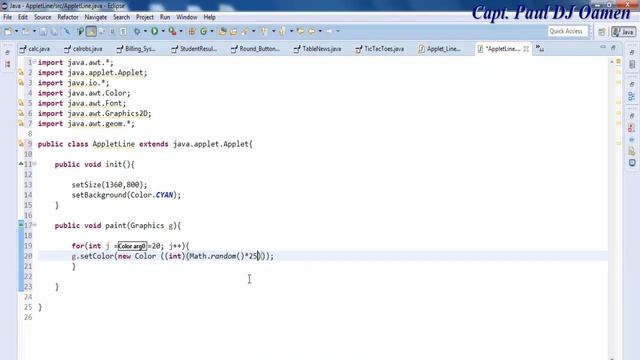Create a New Java Package icon

click(191, 31)
